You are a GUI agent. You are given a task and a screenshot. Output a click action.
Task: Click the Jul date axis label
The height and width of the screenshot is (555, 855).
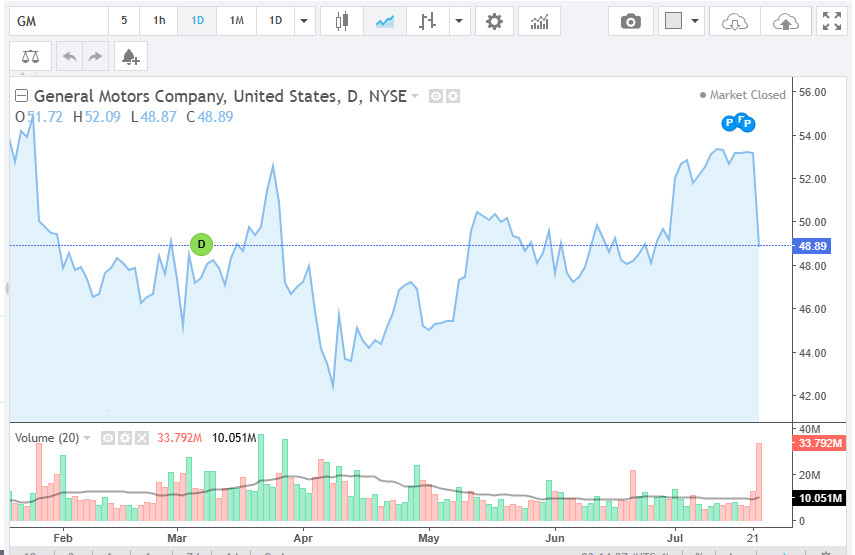(675, 538)
